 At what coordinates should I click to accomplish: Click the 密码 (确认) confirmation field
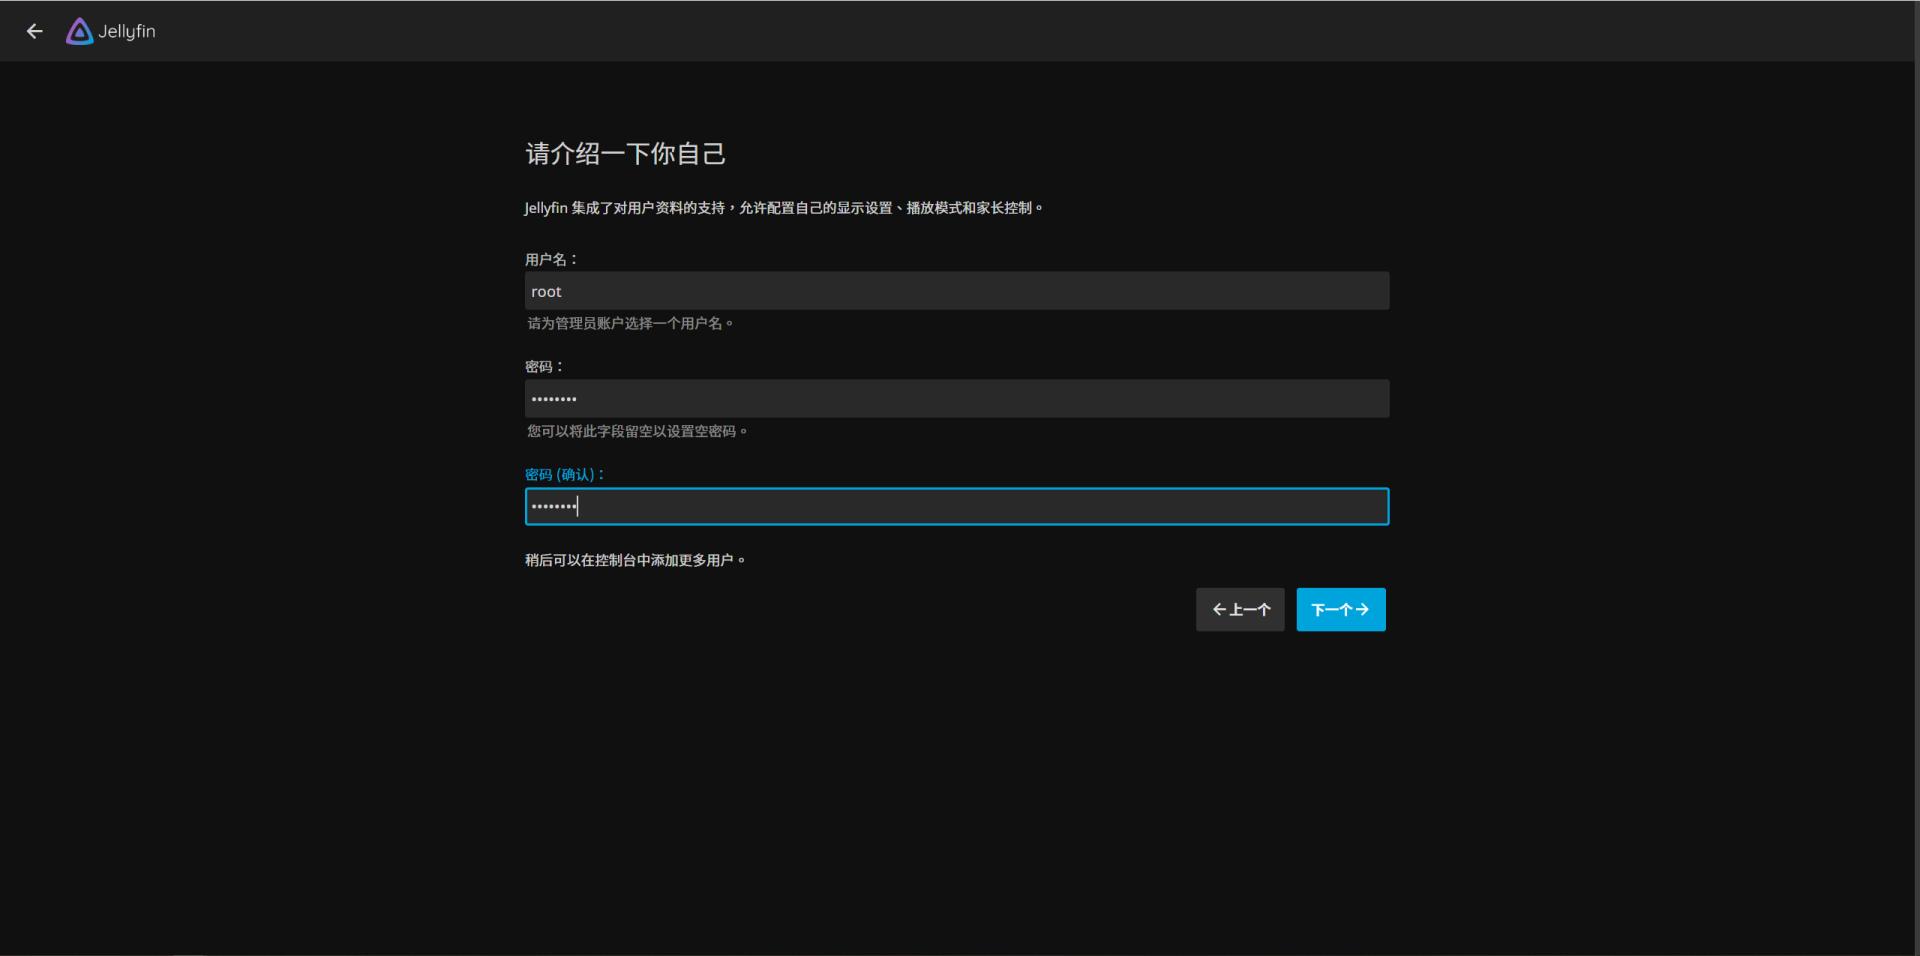pyautogui.click(x=956, y=506)
